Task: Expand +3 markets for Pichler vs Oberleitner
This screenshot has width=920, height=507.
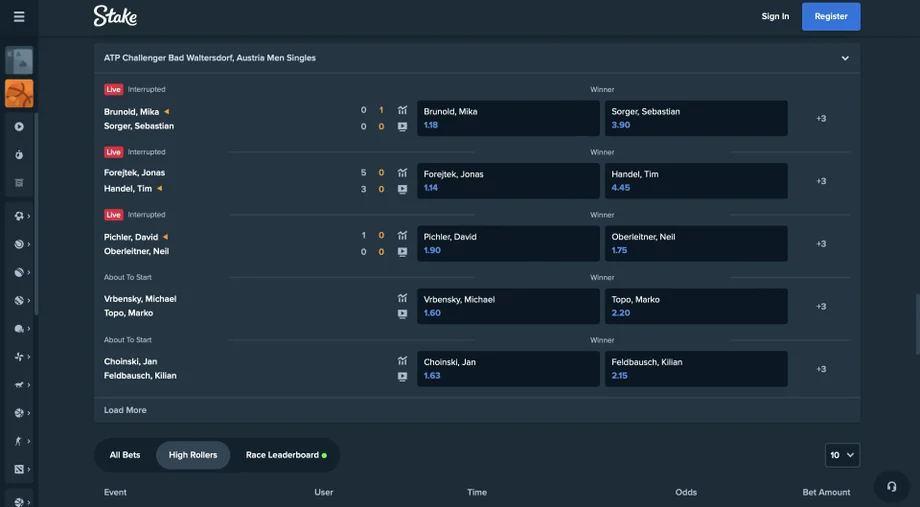Action: [821, 244]
